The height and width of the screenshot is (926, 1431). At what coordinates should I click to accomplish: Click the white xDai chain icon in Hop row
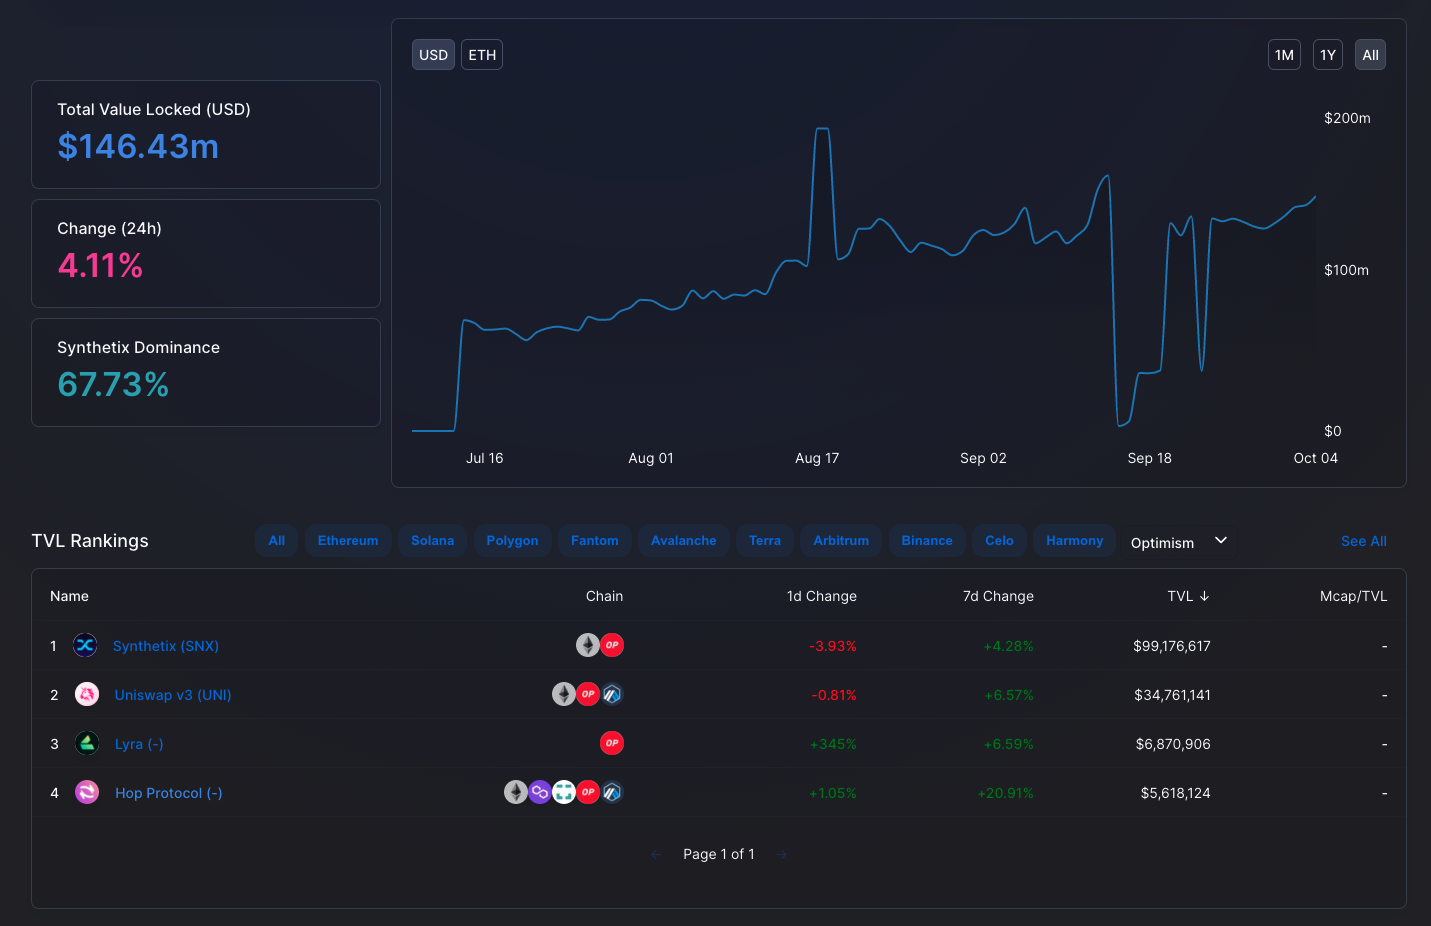[564, 792]
